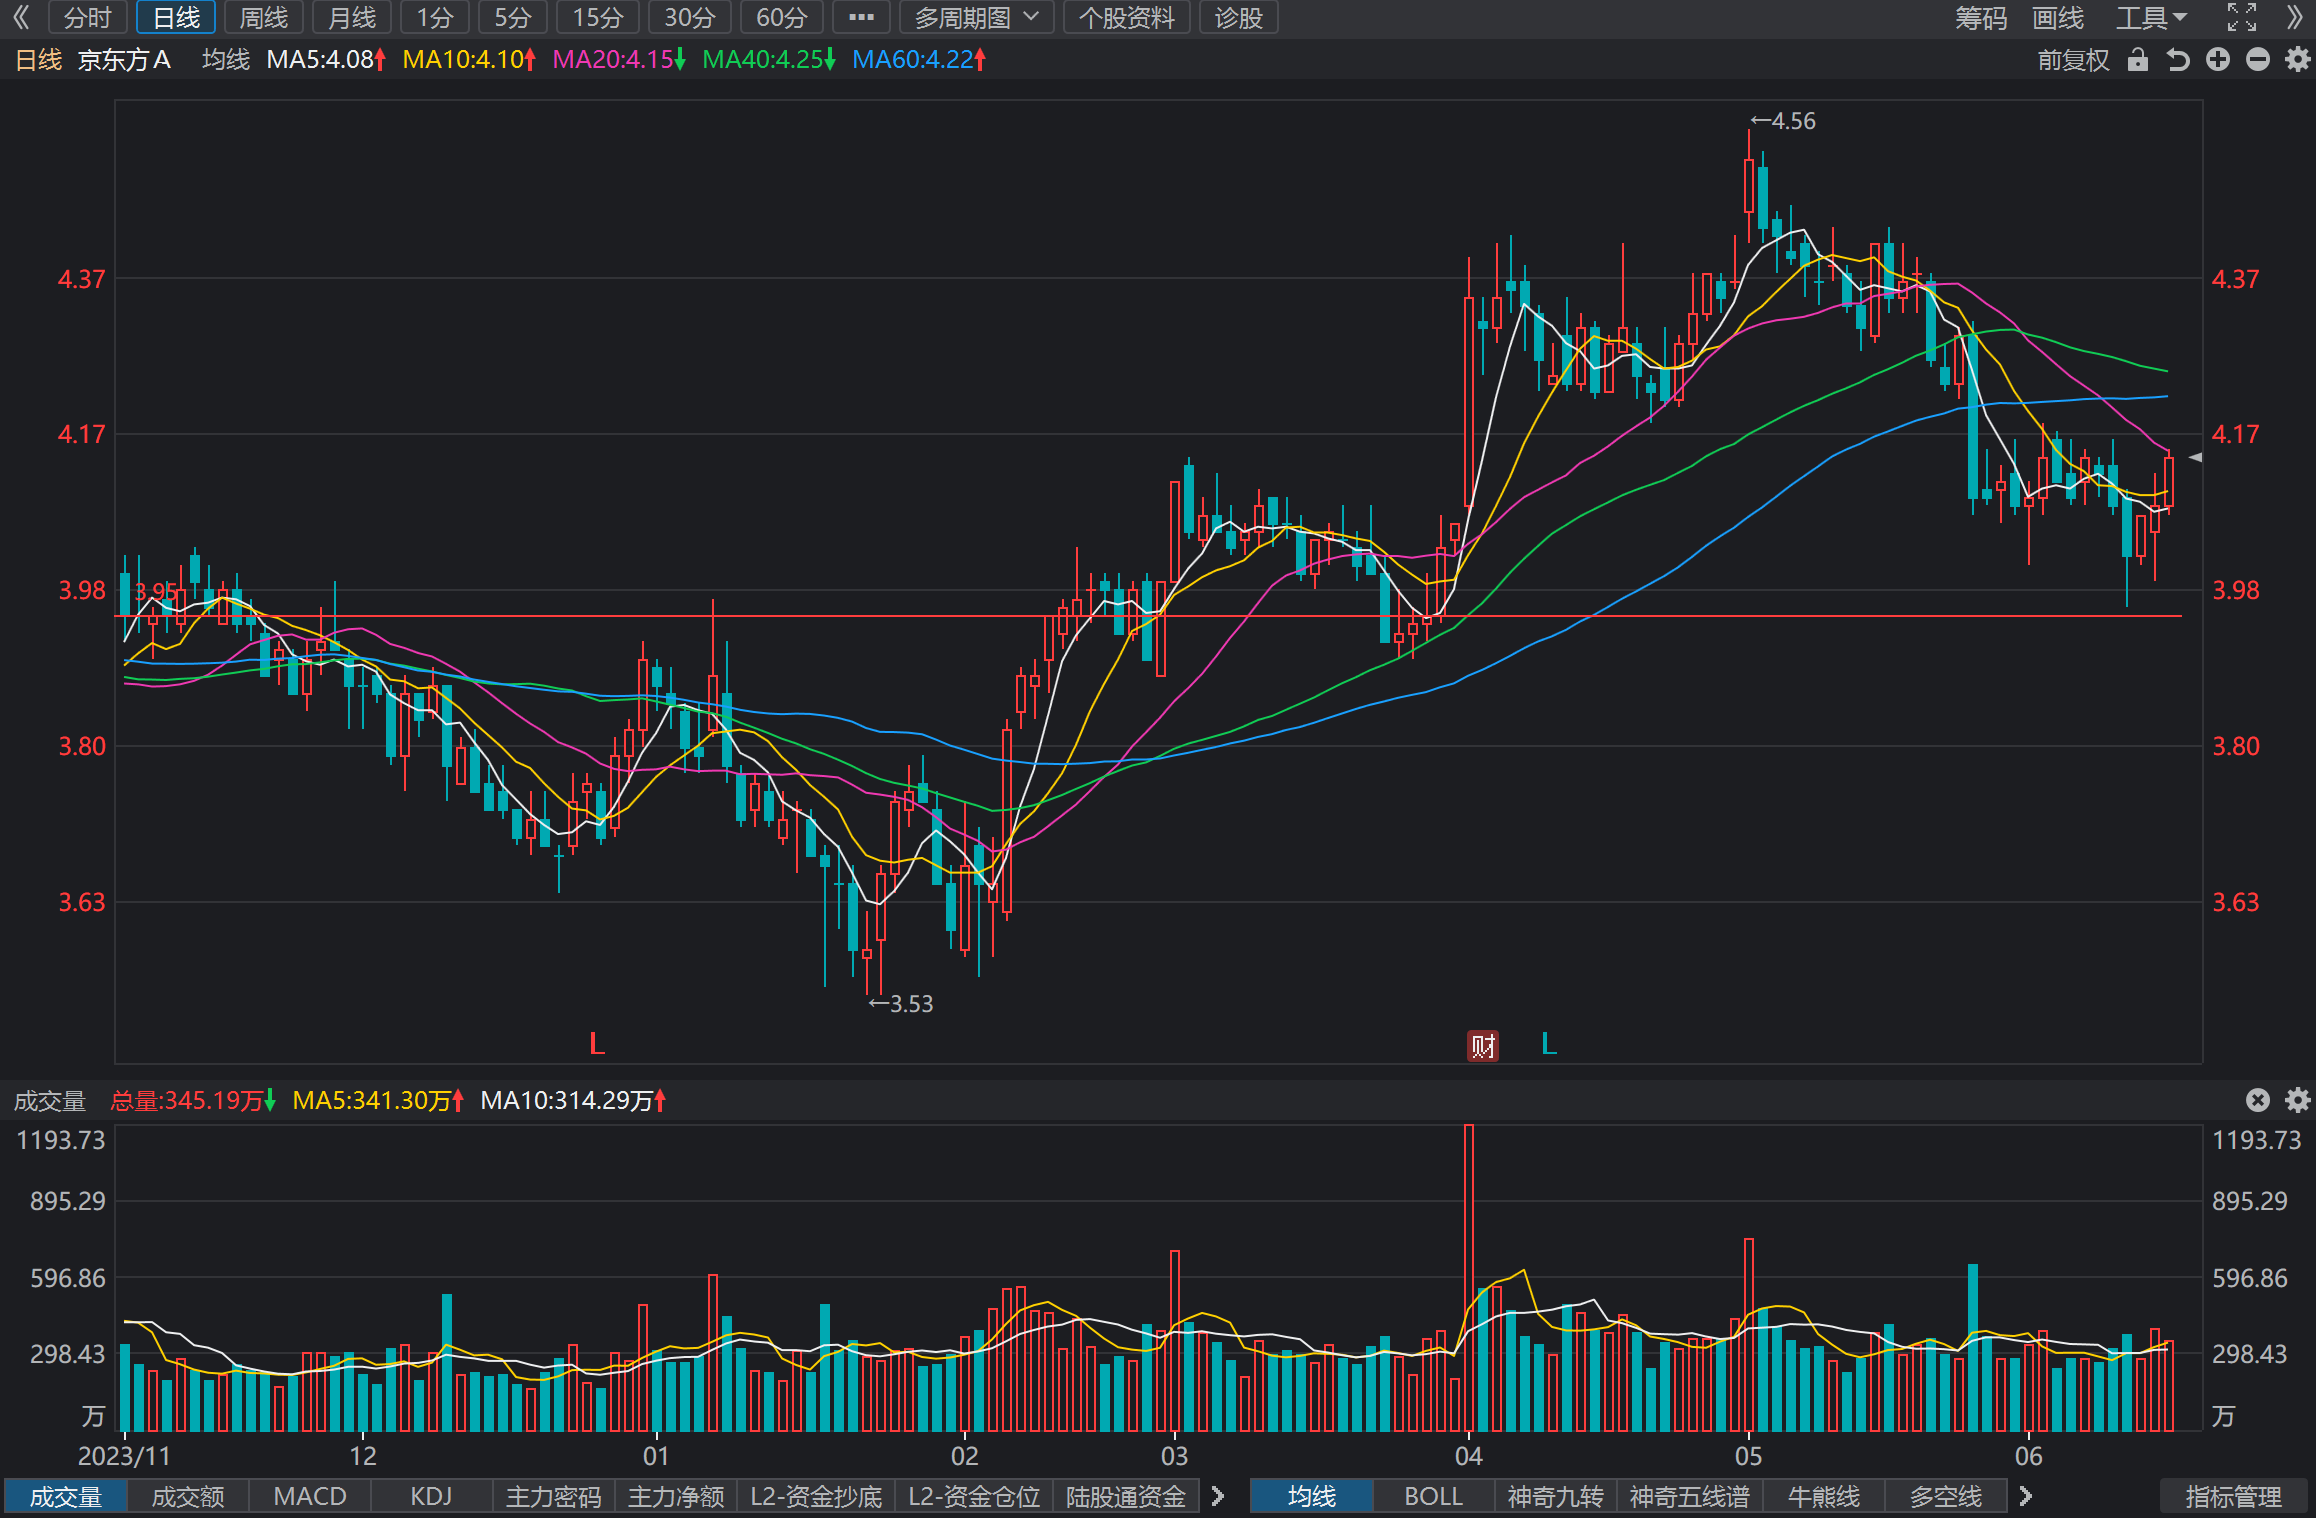This screenshot has height=1518, width=2316.
Task: Select MACD indicator tab
Action: click(x=310, y=1497)
